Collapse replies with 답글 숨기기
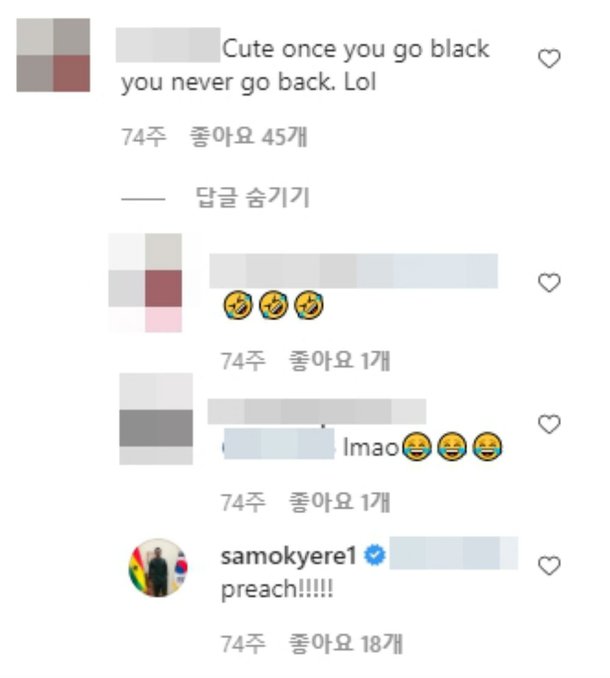The height and width of the screenshot is (678, 610). [252, 198]
